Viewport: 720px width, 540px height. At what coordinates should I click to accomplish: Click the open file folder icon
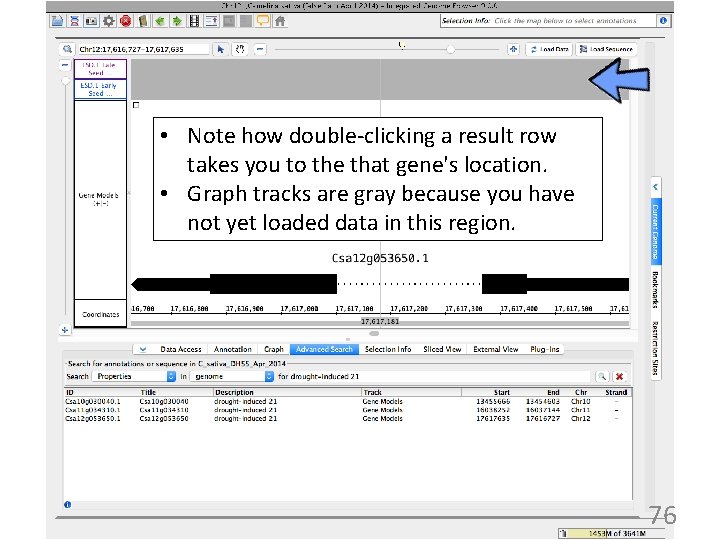[x=57, y=21]
